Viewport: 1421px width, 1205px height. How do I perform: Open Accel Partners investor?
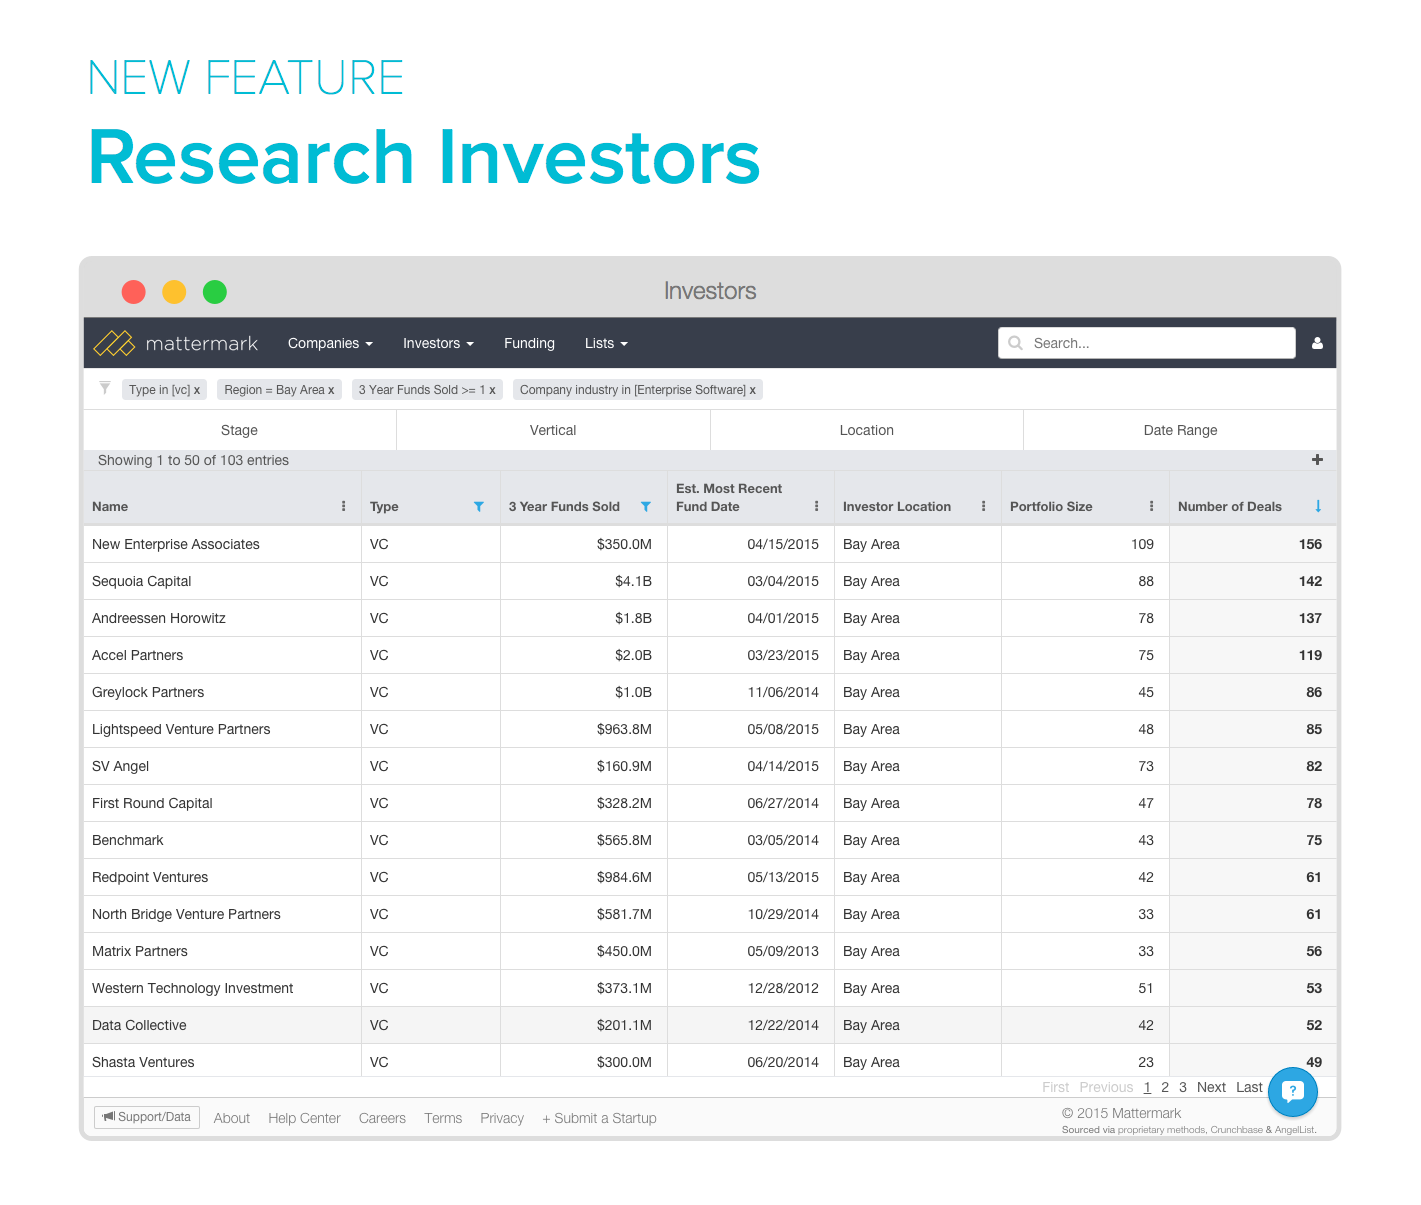pyautogui.click(x=137, y=655)
